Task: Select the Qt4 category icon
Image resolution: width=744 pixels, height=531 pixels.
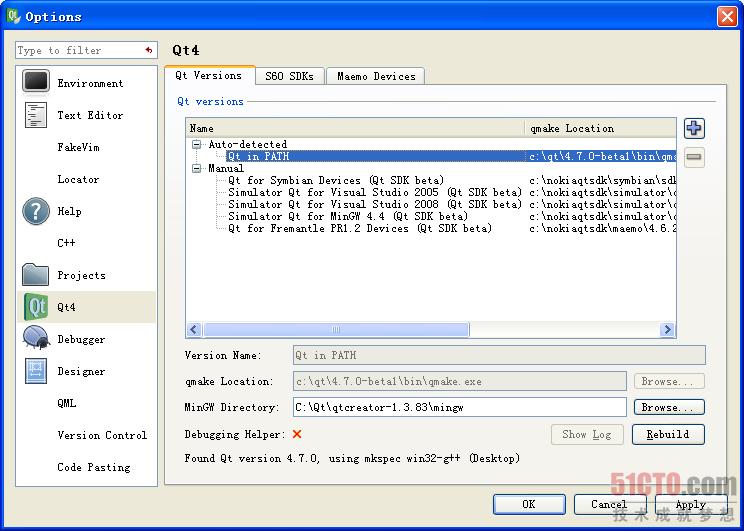Action: 36,307
